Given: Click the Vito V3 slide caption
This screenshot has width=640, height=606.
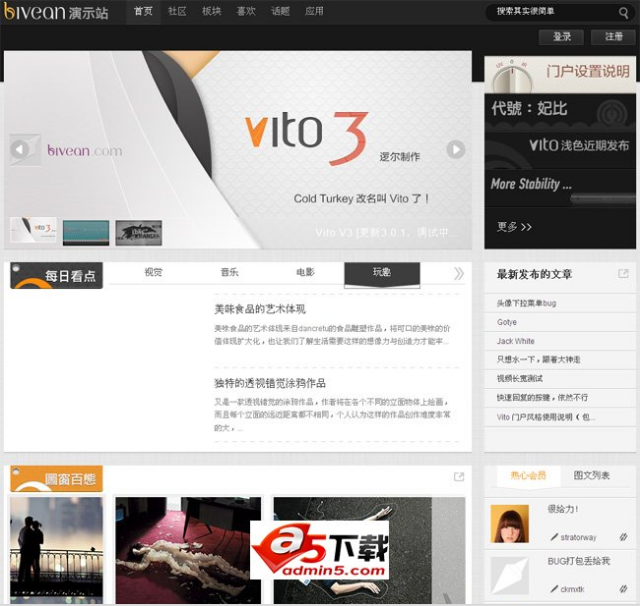Looking at the screenshot, I should pyautogui.click(x=386, y=233).
